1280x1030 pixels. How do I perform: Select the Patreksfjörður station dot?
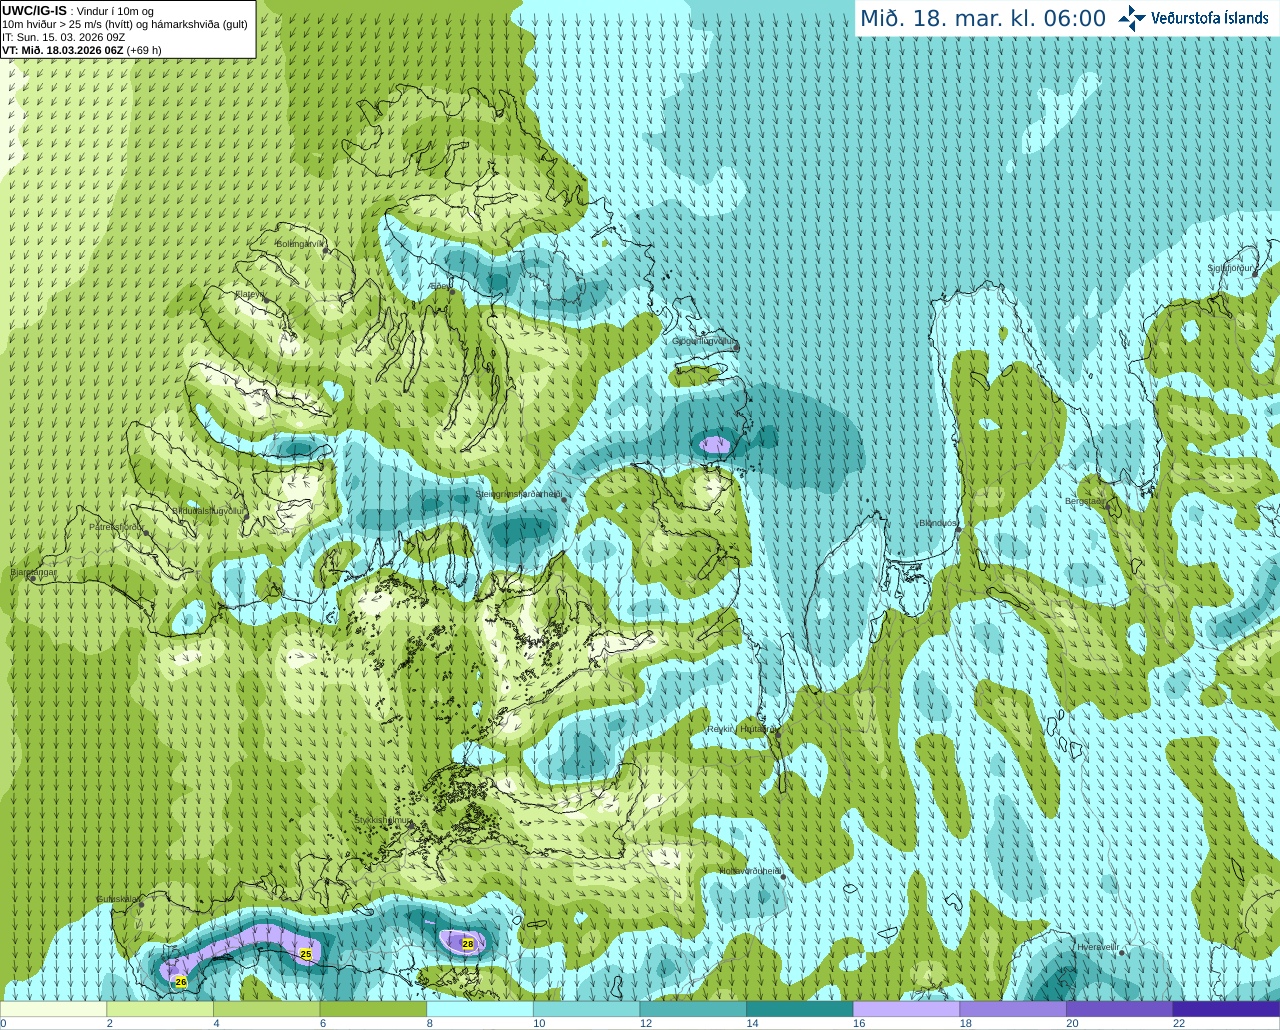pos(147,532)
